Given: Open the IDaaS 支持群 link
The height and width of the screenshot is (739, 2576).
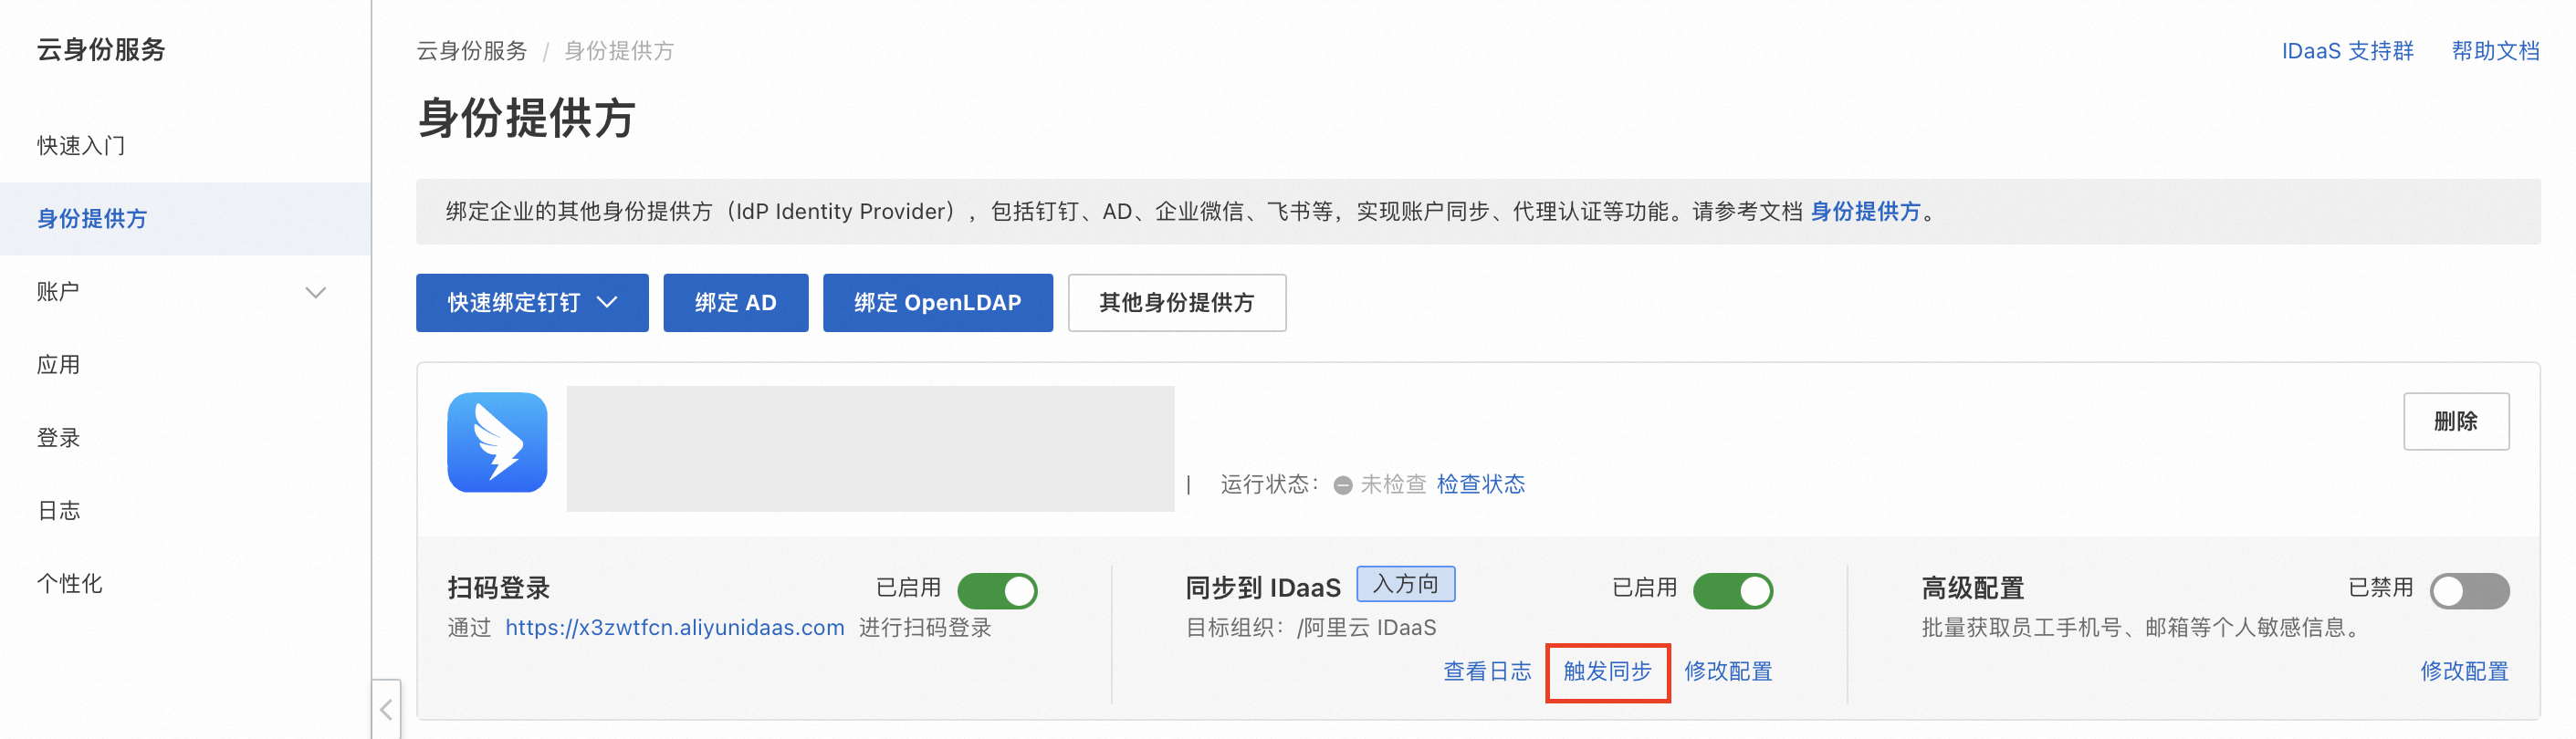Looking at the screenshot, I should point(2347,51).
